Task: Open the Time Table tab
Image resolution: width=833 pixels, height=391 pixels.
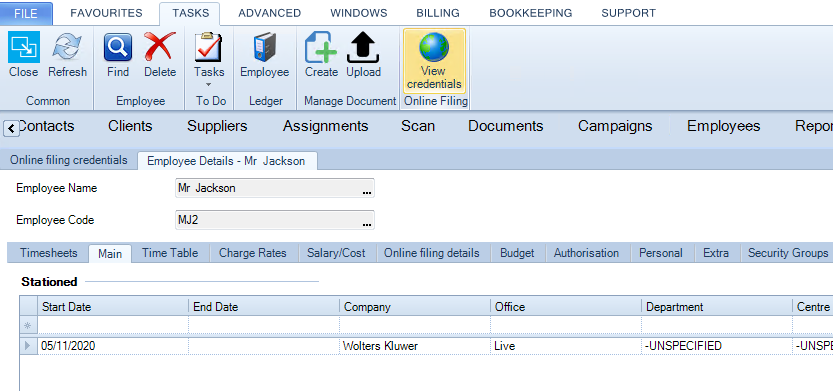Action: (170, 253)
